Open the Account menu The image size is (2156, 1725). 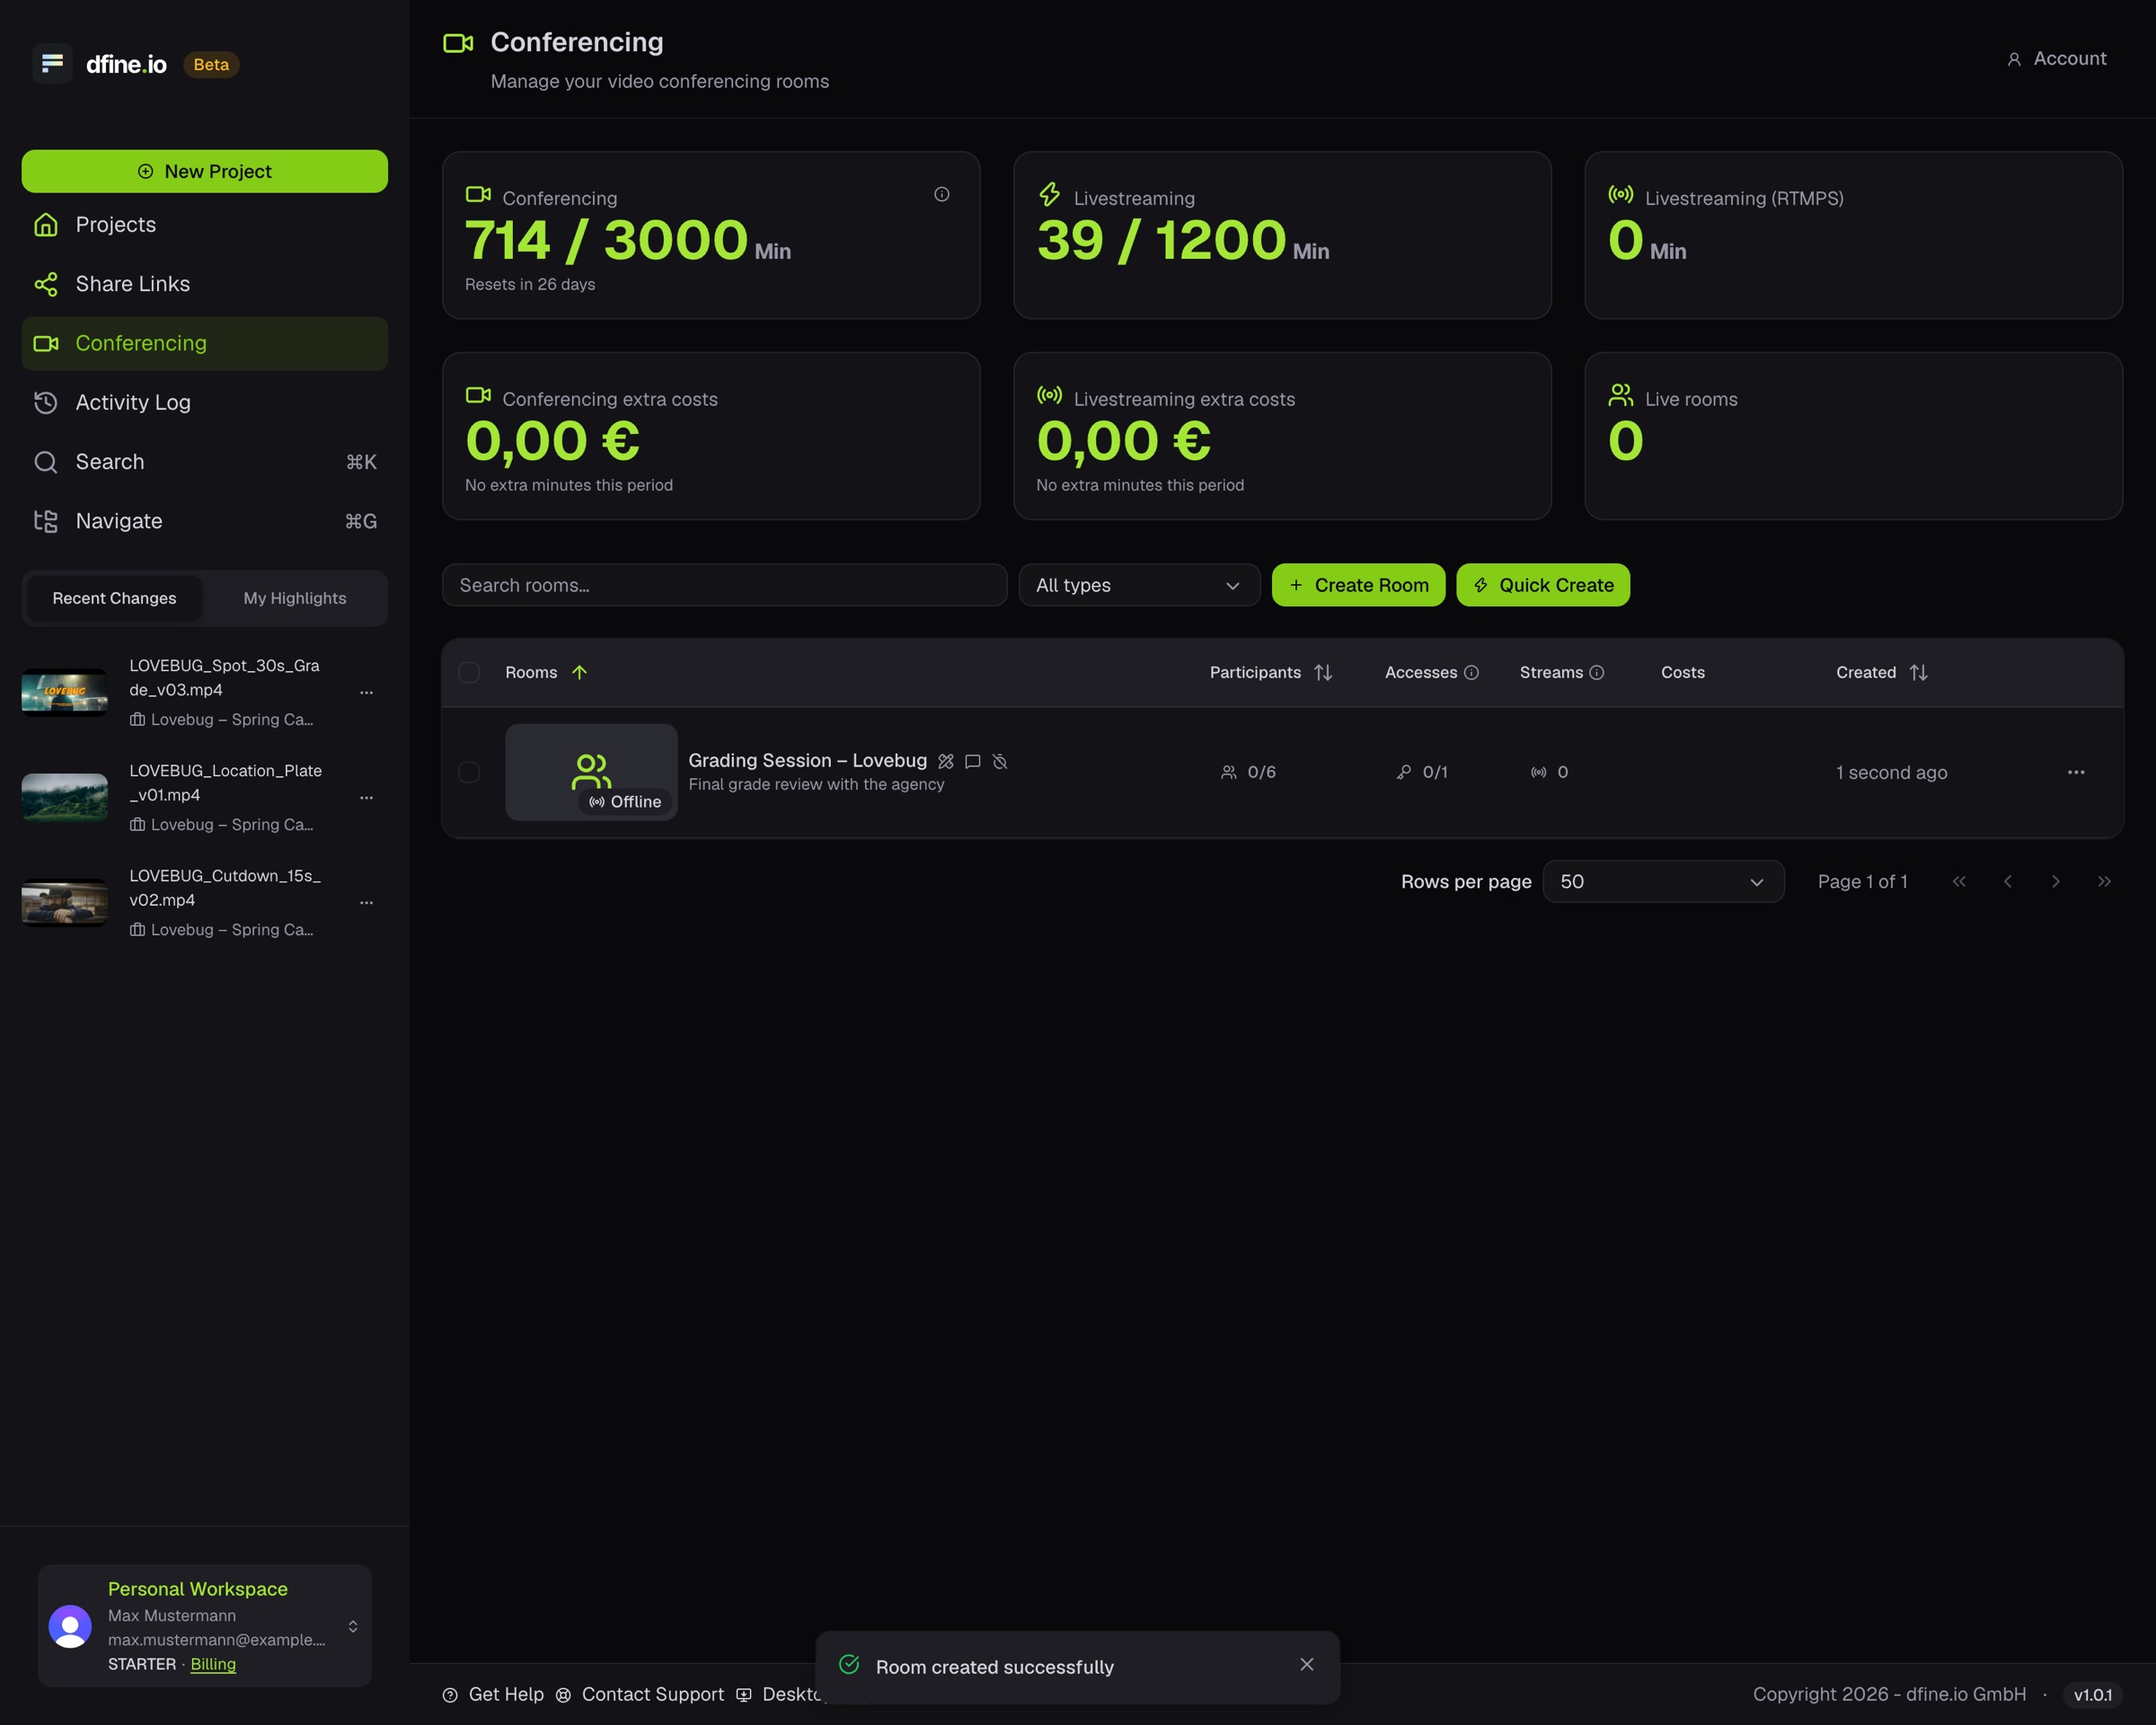2056,59
